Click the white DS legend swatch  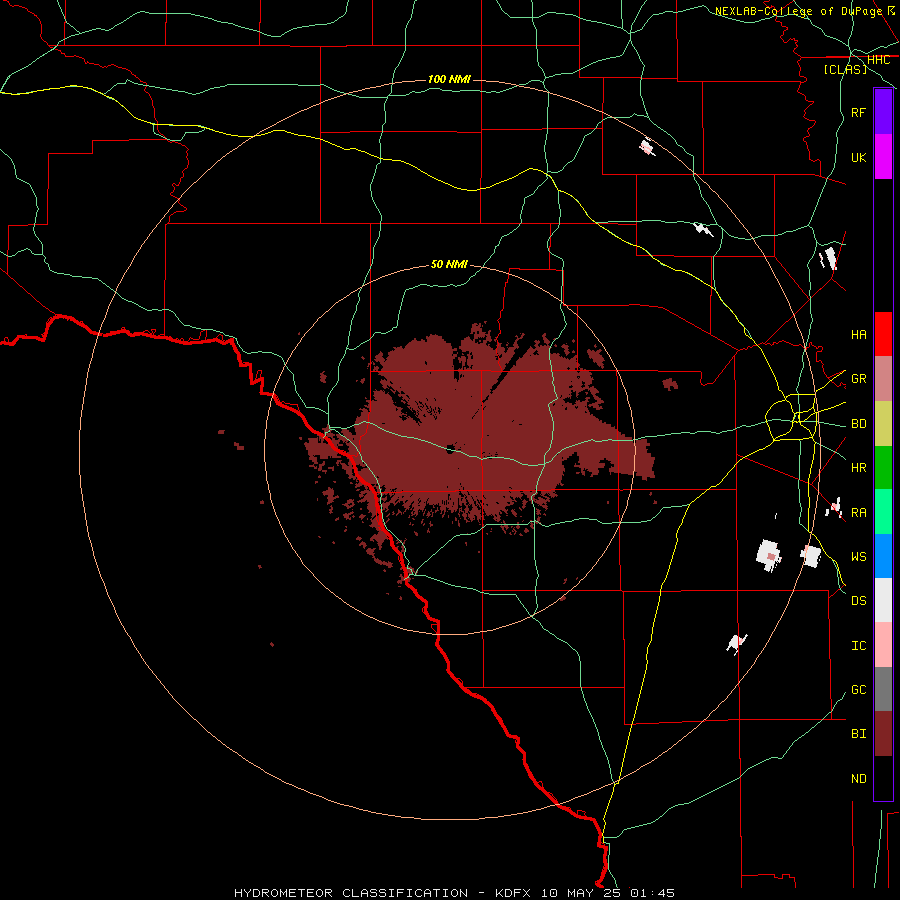[x=883, y=600]
